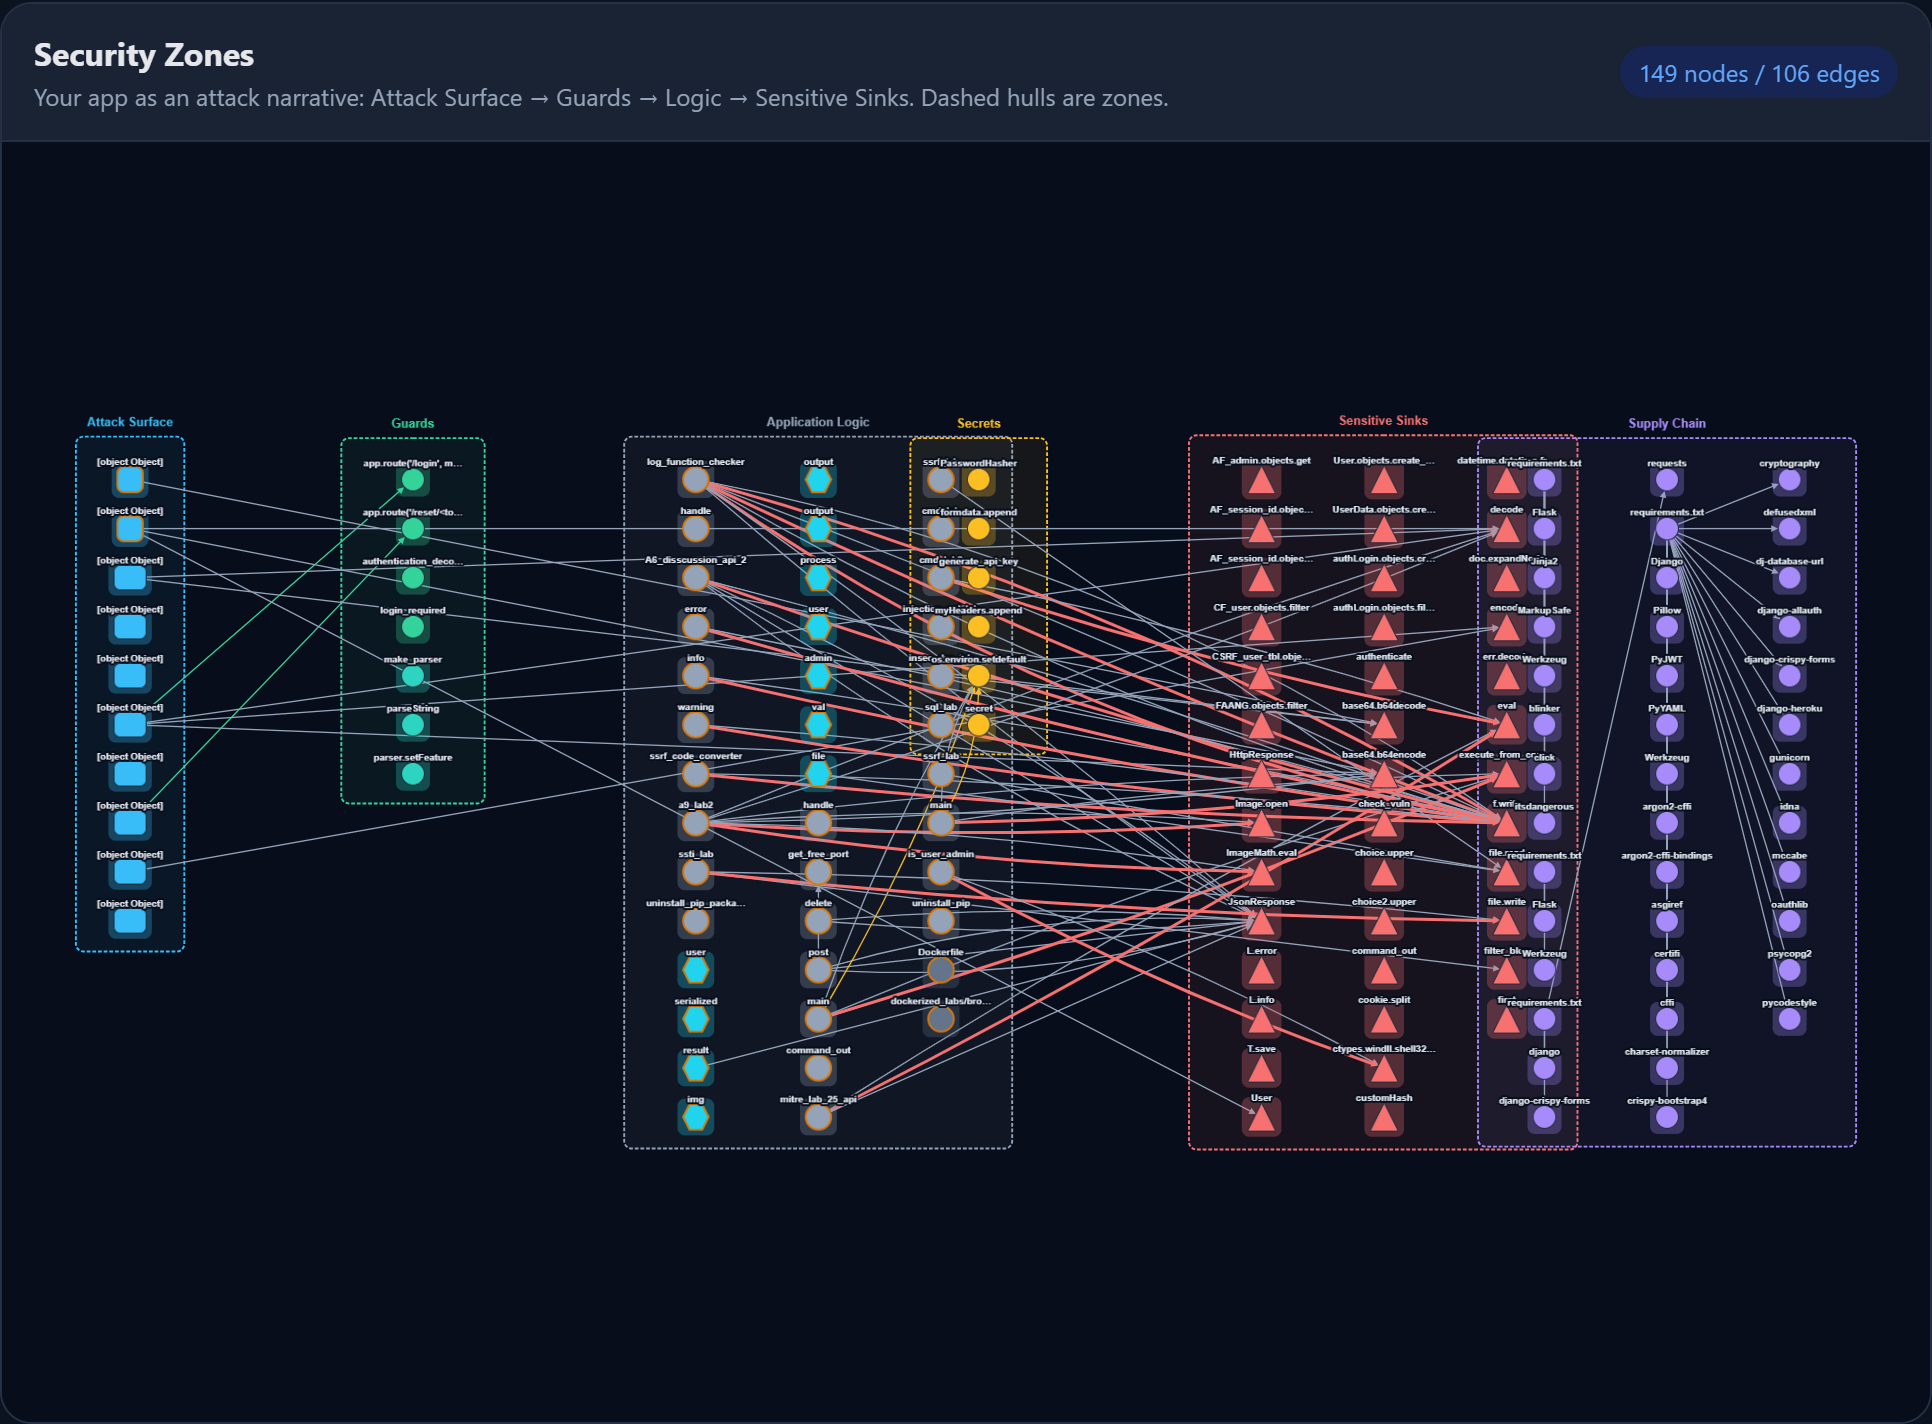This screenshot has width=1932, height=1424.
Task: Select the PyJWT package node
Action: pyautogui.click(x=1667, y=676)
